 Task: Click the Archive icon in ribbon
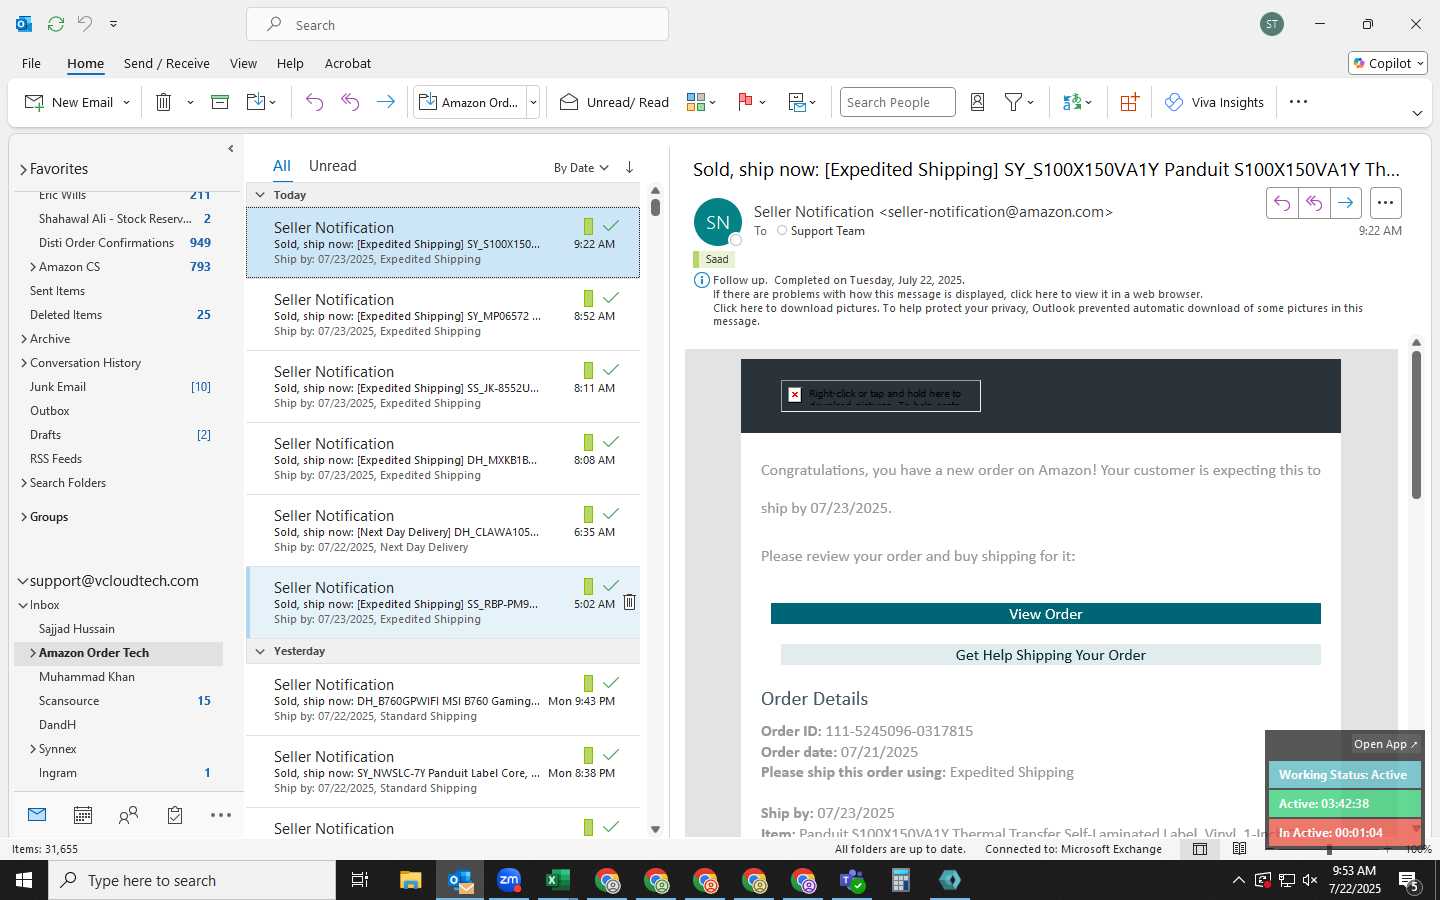click(x=220, y=102)
